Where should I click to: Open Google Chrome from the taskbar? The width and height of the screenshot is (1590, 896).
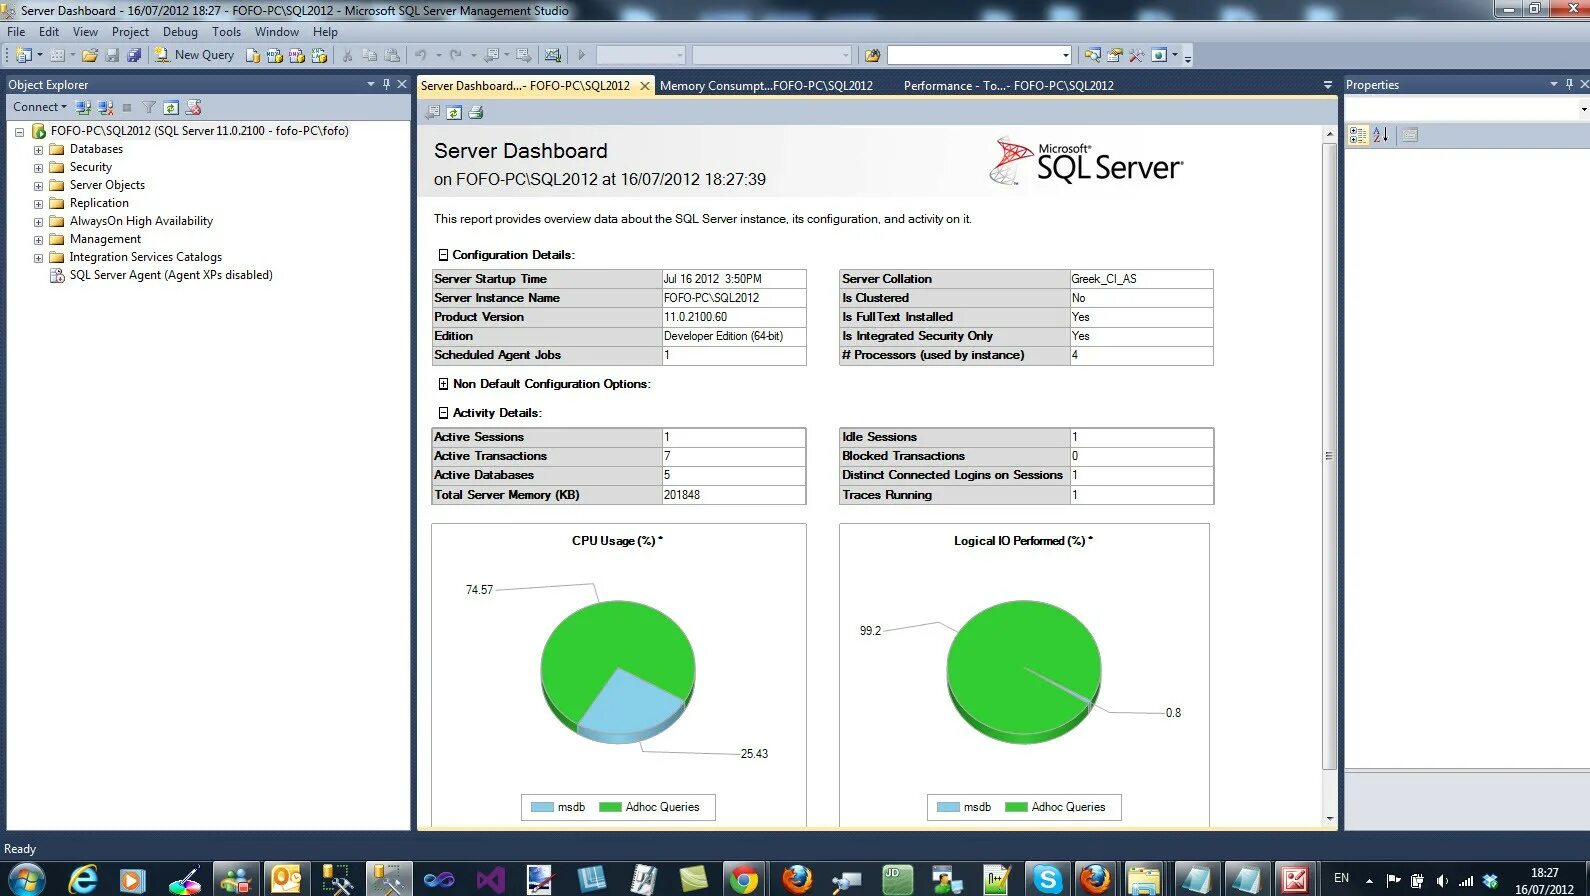743,880
